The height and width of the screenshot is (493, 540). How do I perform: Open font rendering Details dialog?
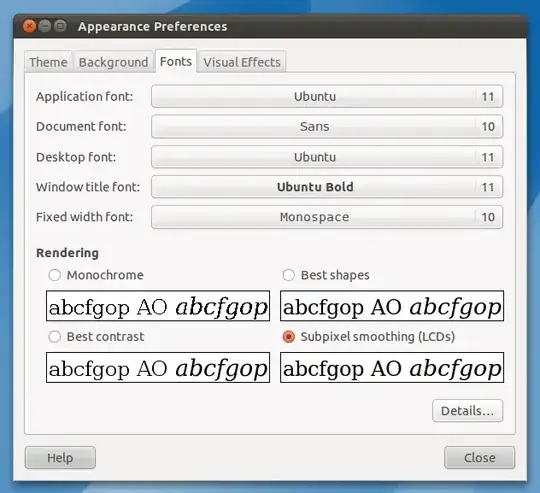pyautogui.click(x=467, y=411)
